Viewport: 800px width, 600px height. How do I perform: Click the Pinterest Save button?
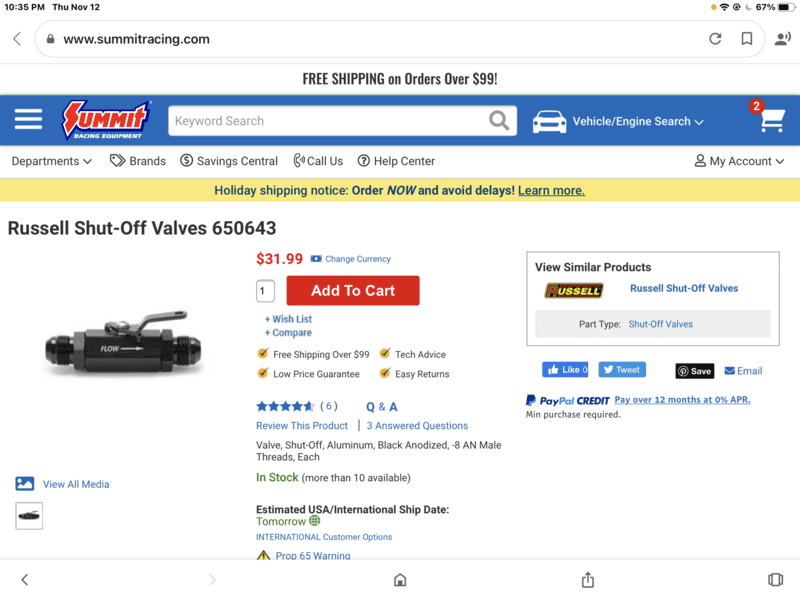pyautogui.click(x=695, y=370)
